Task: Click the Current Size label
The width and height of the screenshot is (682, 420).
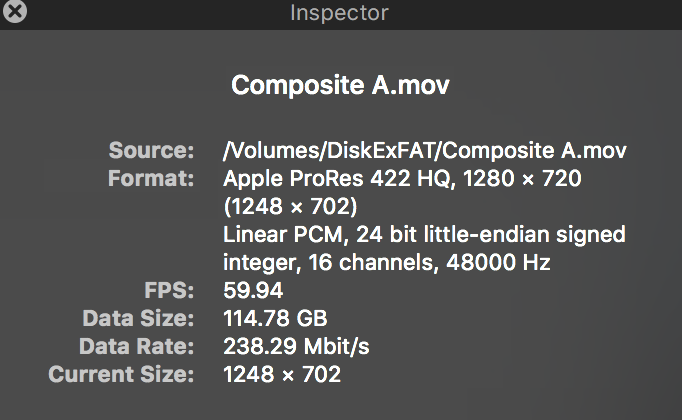Action: (121, 375)
